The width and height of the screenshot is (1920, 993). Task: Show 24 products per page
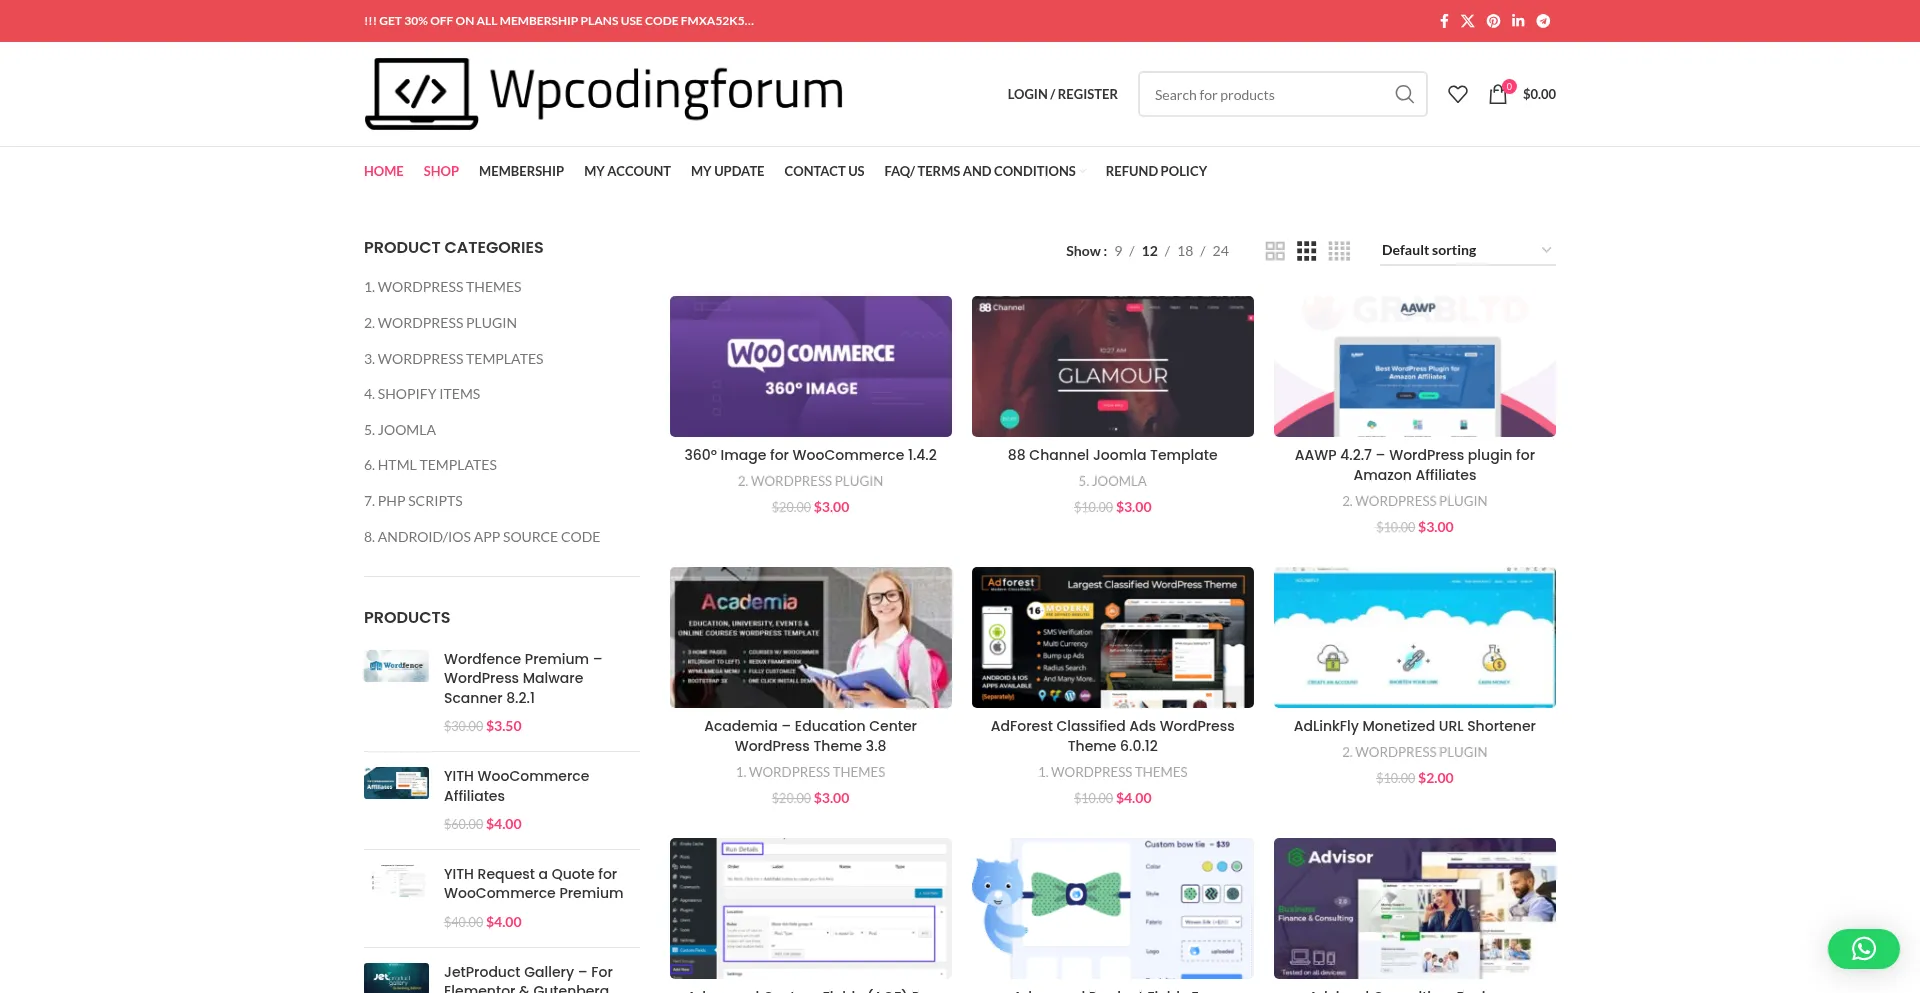pos(1221,251)
